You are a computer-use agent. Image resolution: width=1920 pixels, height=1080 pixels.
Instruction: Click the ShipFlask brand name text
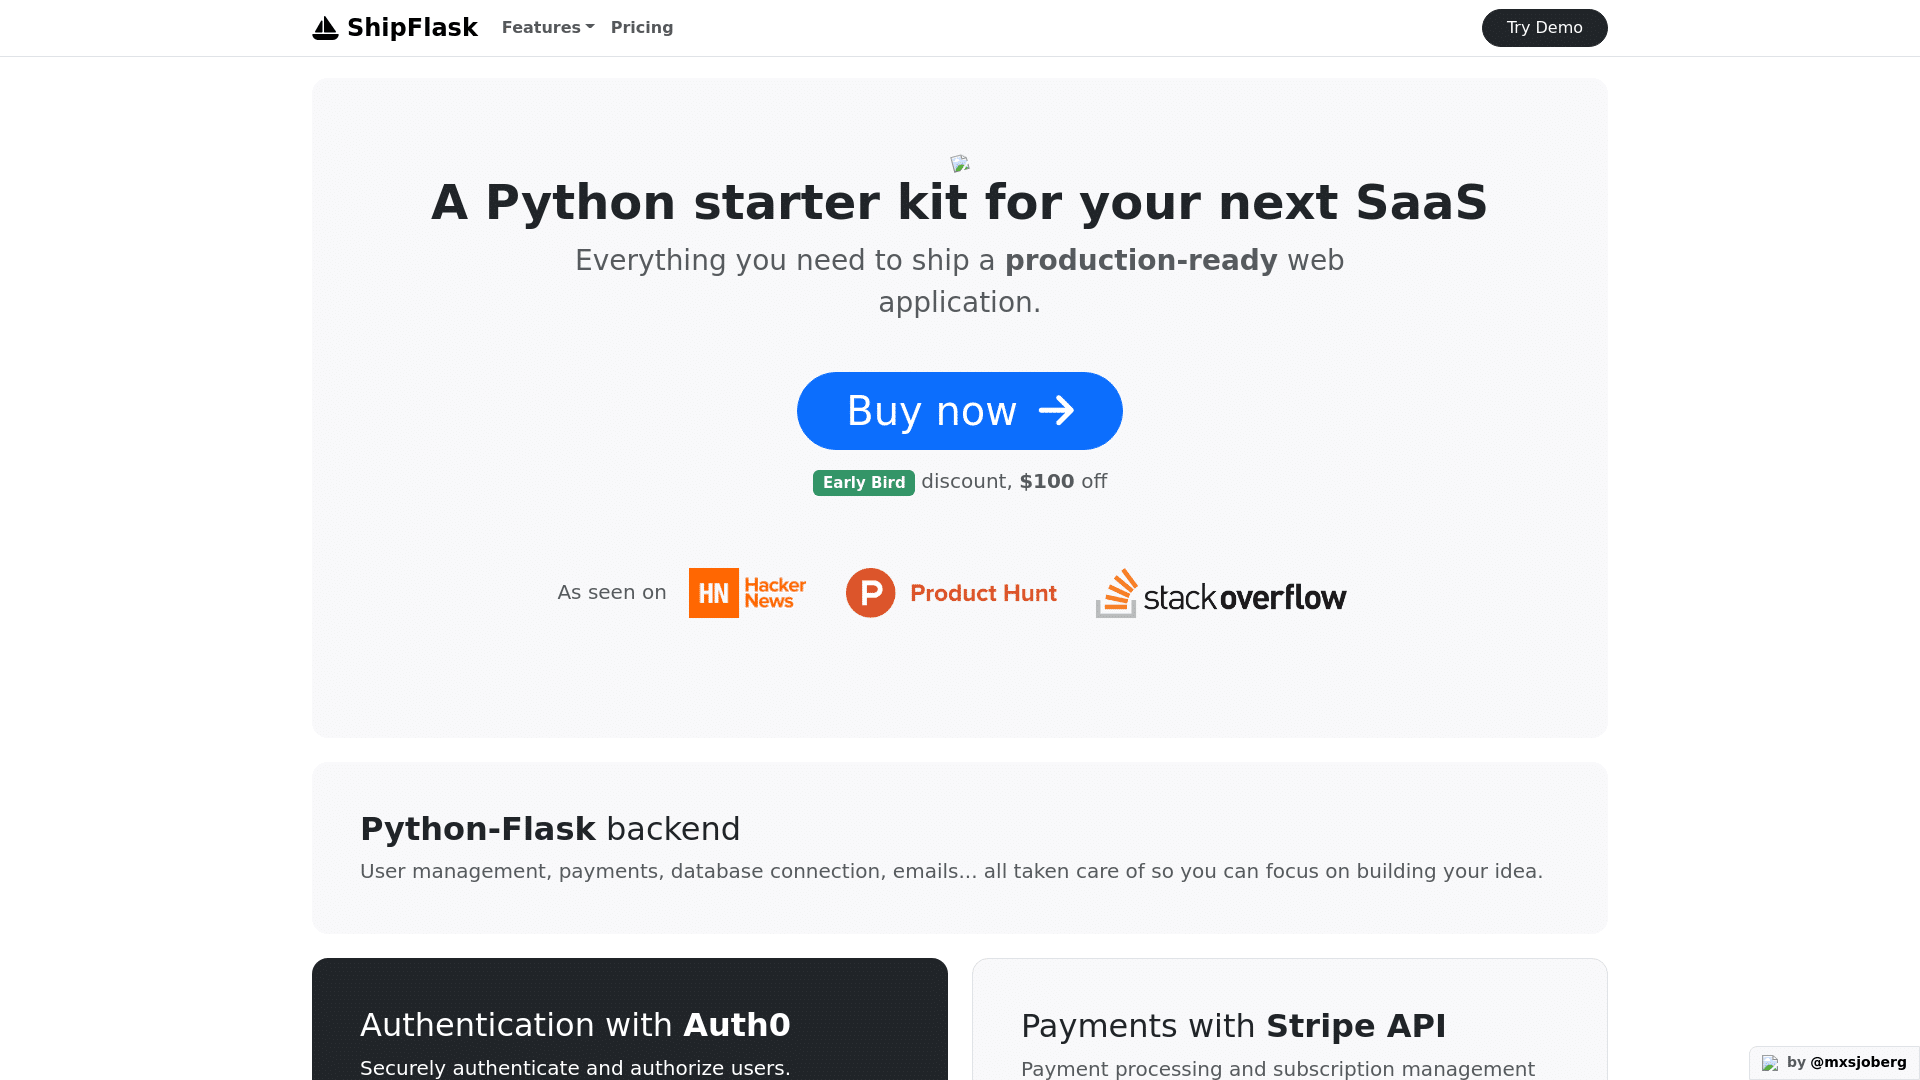412,28
